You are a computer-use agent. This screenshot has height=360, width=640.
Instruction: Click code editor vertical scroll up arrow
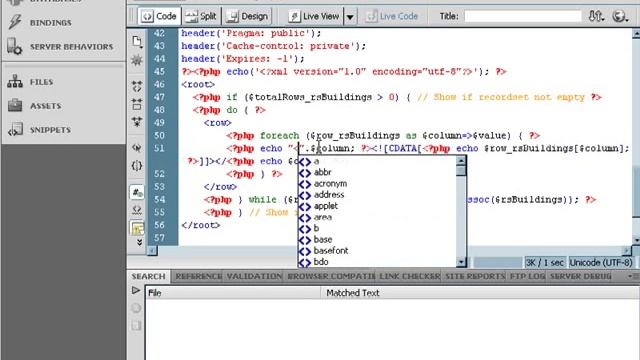click(636, 34)
